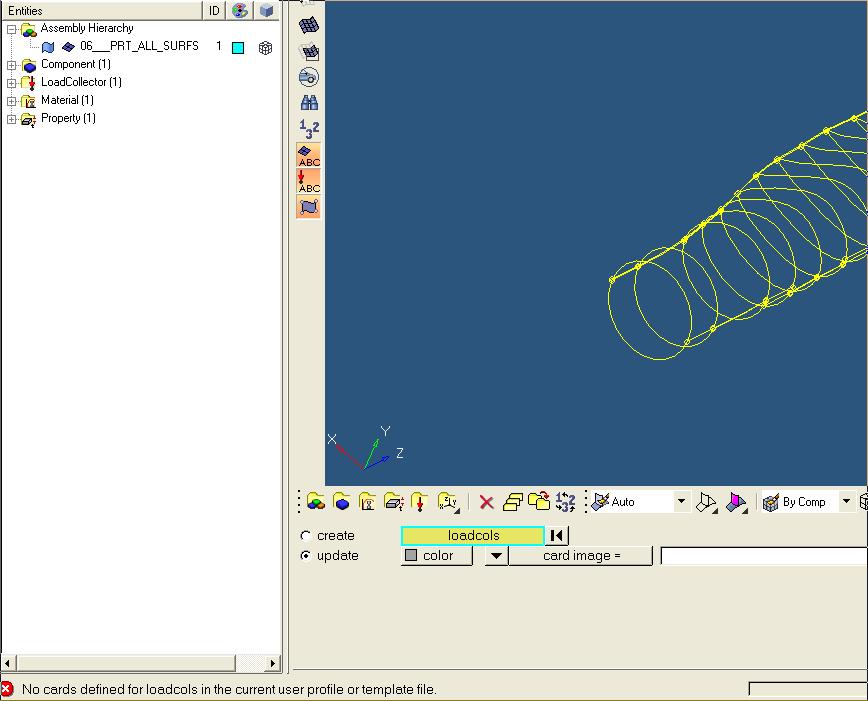
Task: Click the binoculars find icon
Action: [309, 103]
